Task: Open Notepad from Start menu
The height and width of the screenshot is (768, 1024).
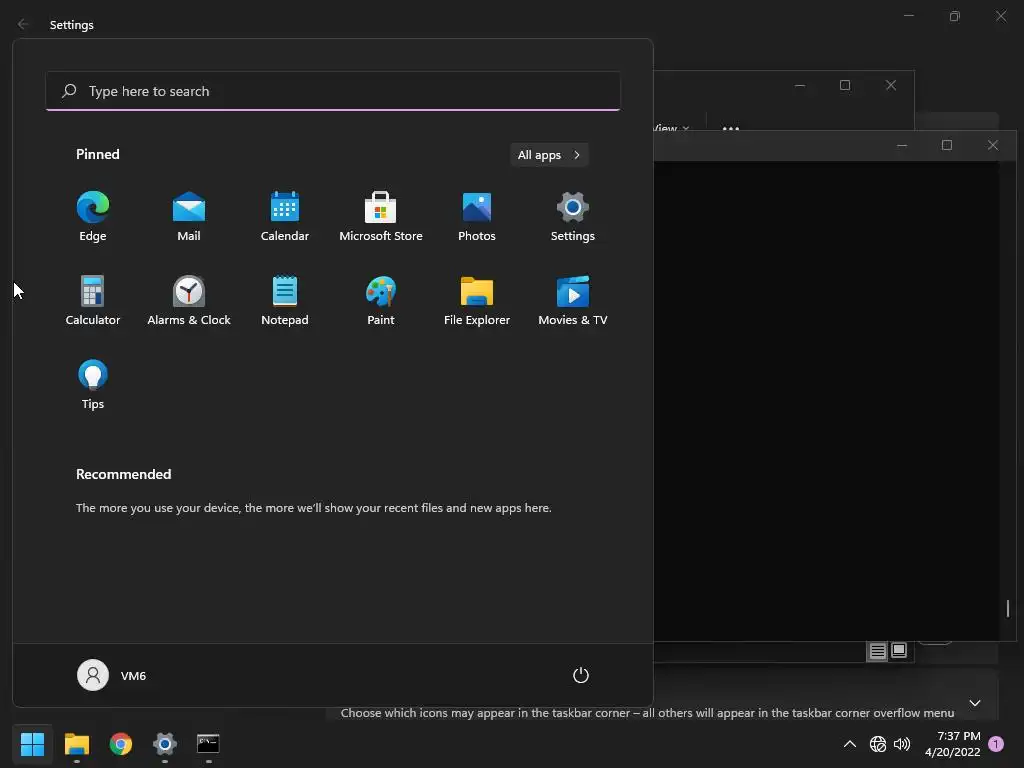Action: 285,300
